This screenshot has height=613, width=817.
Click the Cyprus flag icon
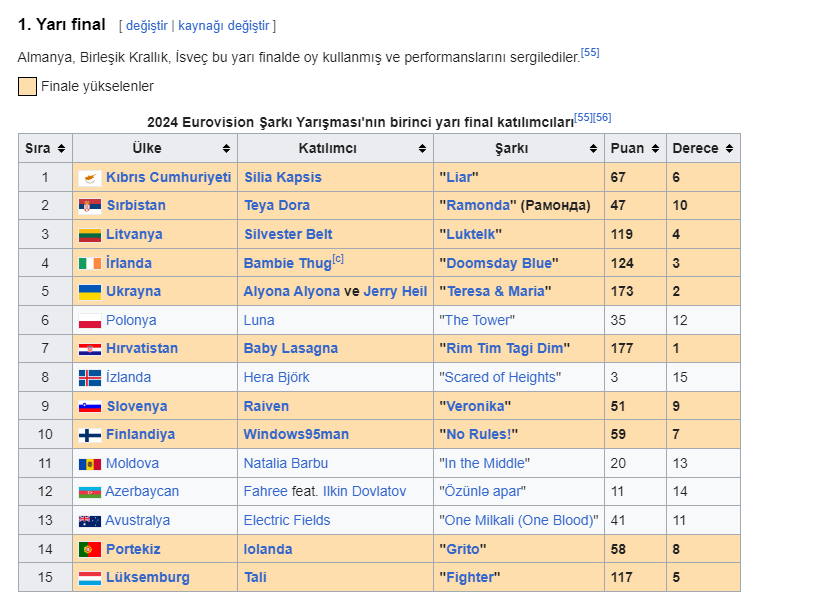[90, 177]
